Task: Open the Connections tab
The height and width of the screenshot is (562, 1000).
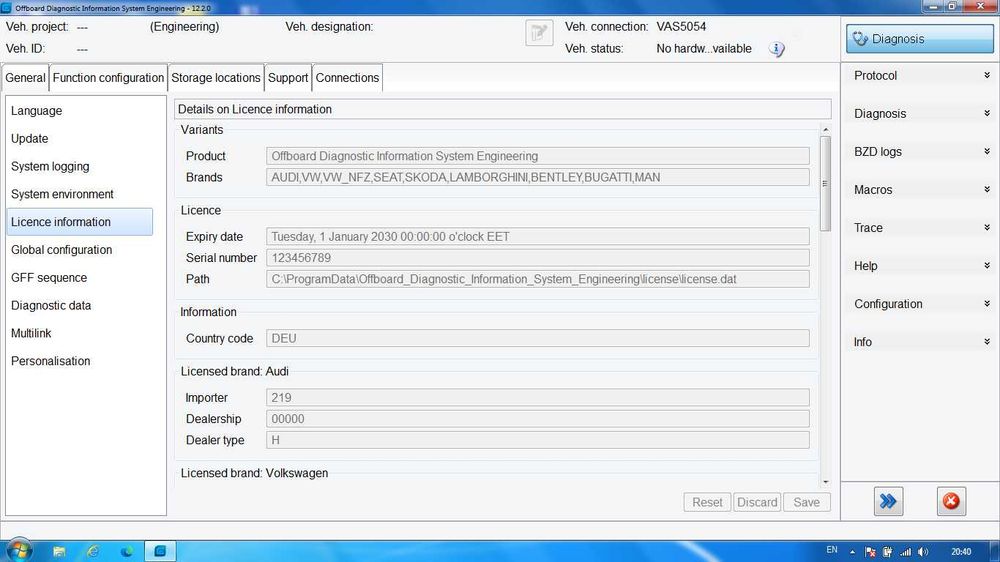Action: pos(348,78)
